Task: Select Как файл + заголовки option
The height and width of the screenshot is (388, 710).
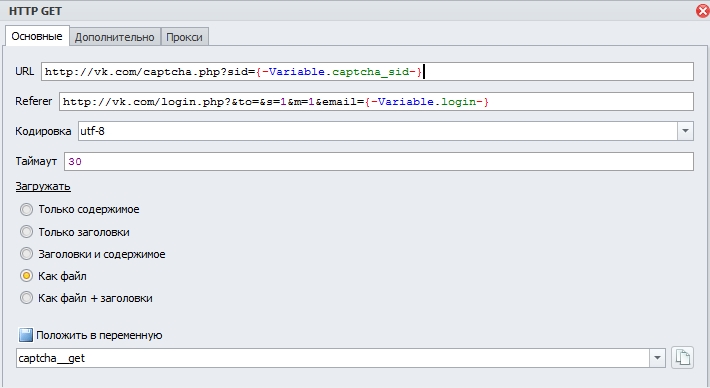Action: (x=26, y=298)
